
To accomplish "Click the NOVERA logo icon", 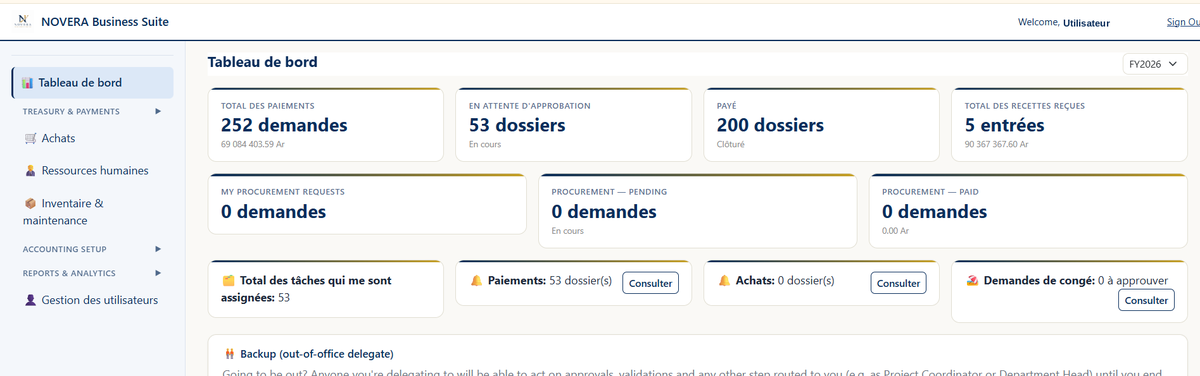I will tap(22, 22).
